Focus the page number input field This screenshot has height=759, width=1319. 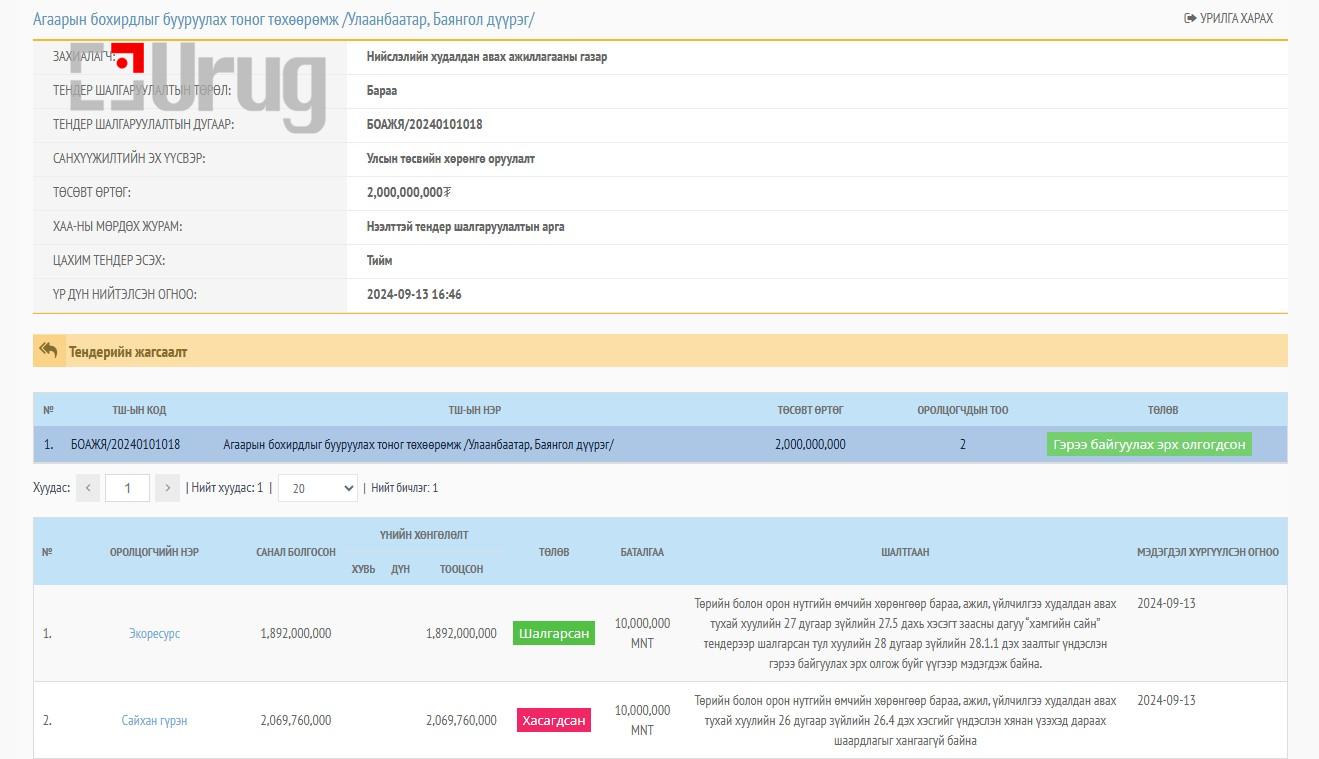coord(127,488)
